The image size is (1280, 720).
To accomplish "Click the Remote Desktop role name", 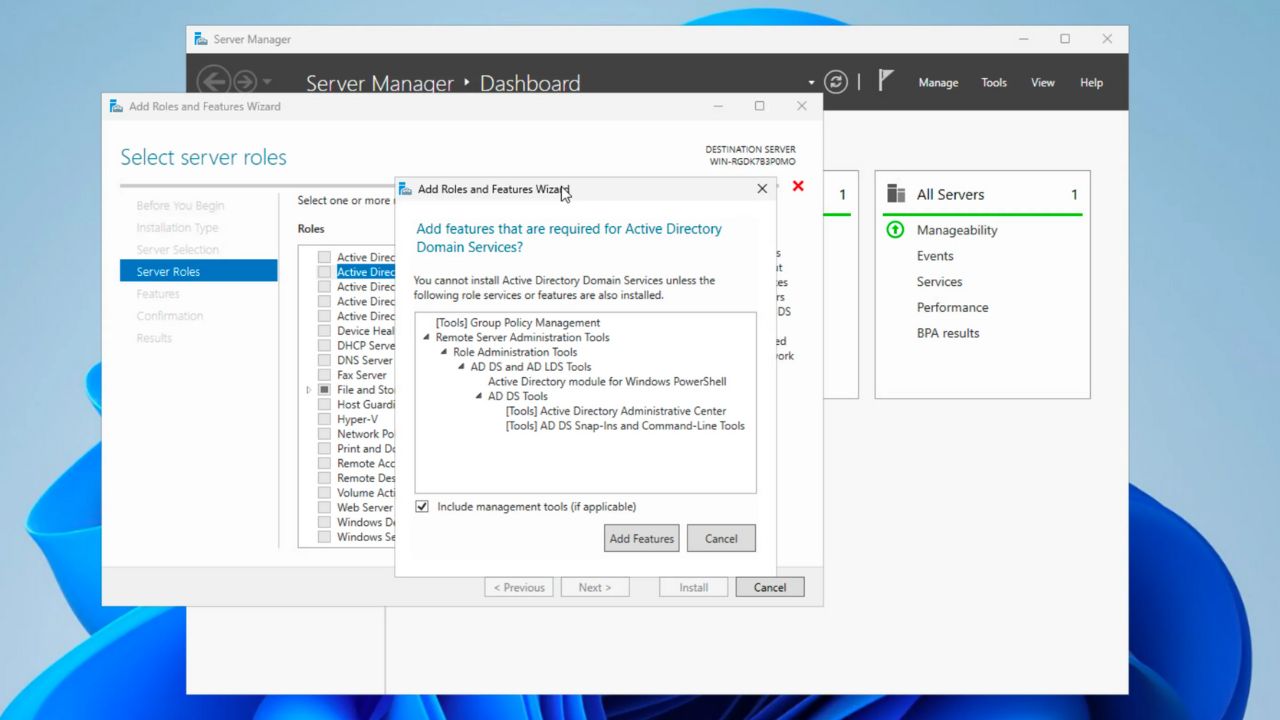I will 366,478.
